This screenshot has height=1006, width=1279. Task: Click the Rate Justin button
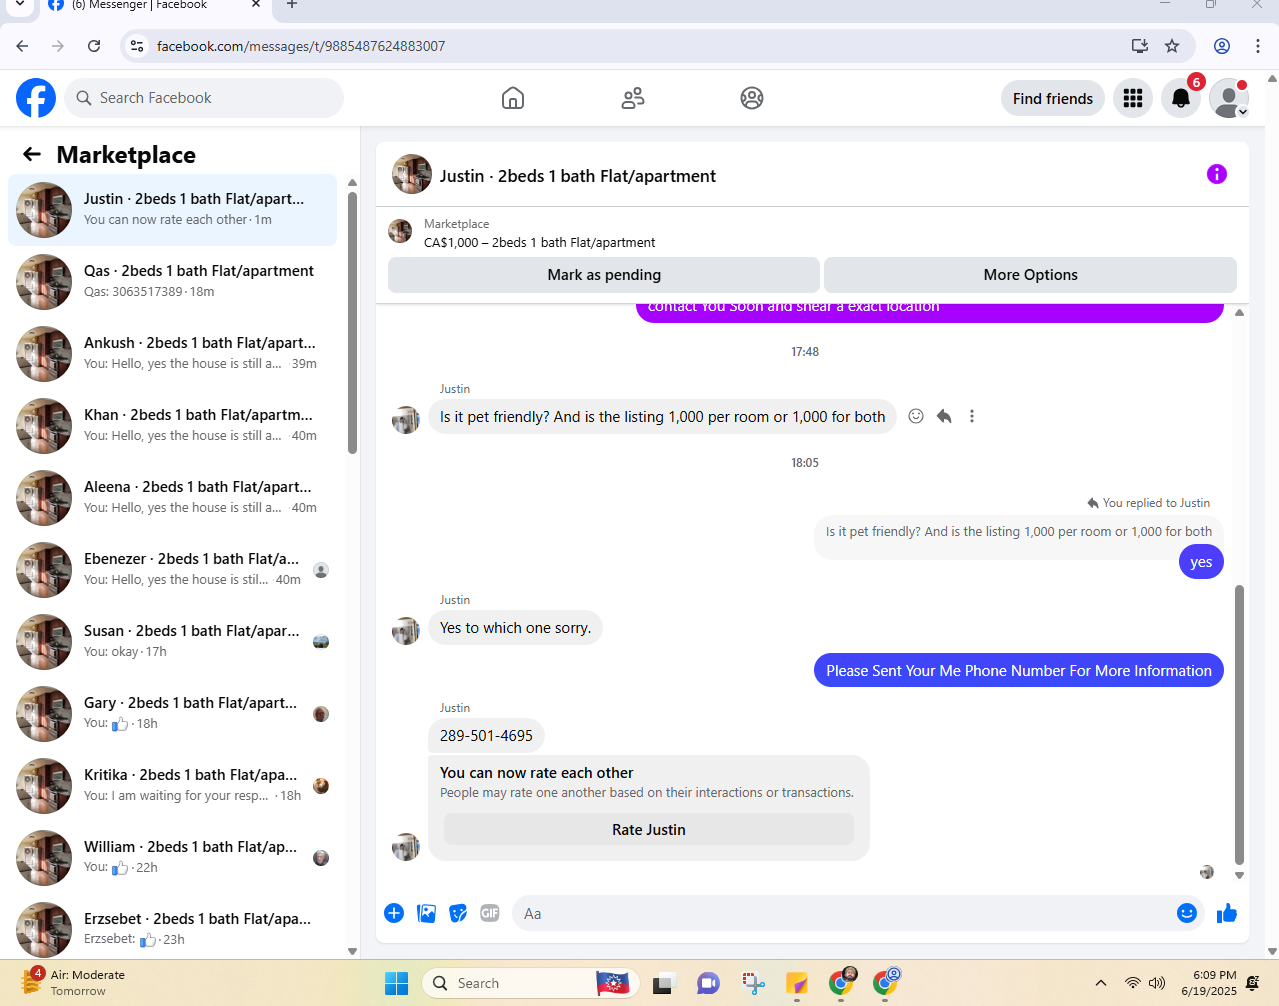pos(649,830)
